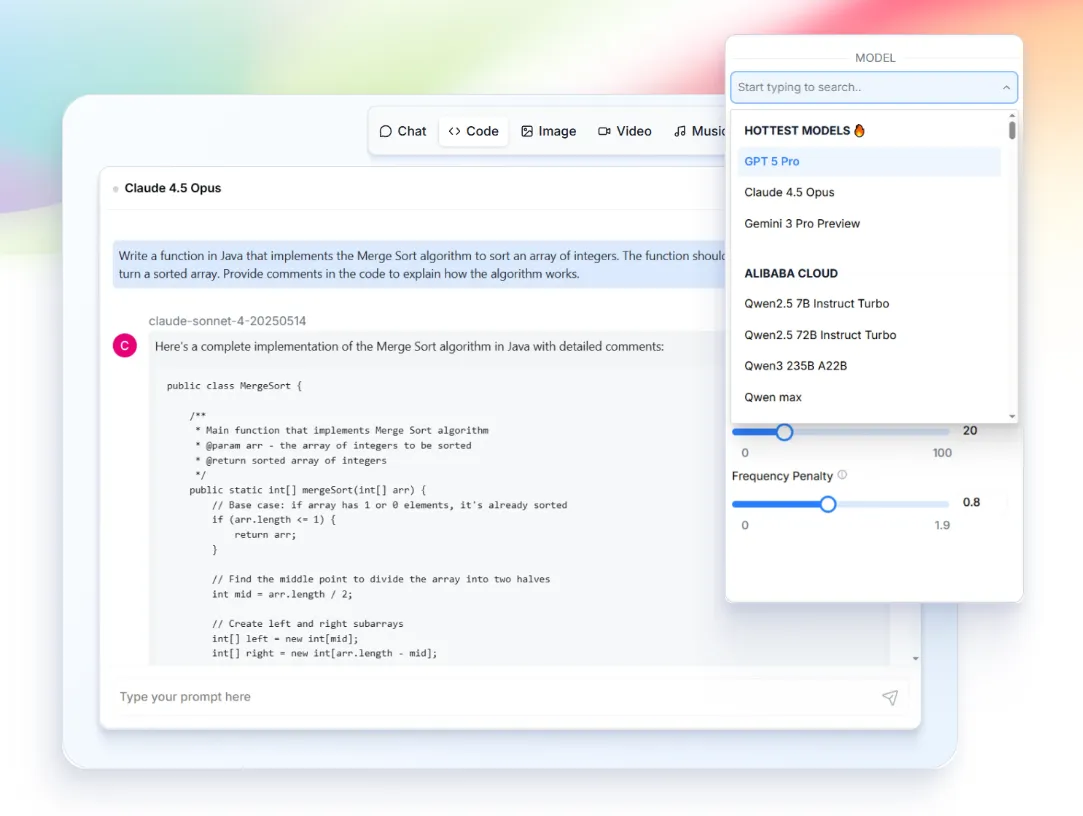The image size is (1083, 816).
Task: Open the Image tab
Action: point(549,131)
